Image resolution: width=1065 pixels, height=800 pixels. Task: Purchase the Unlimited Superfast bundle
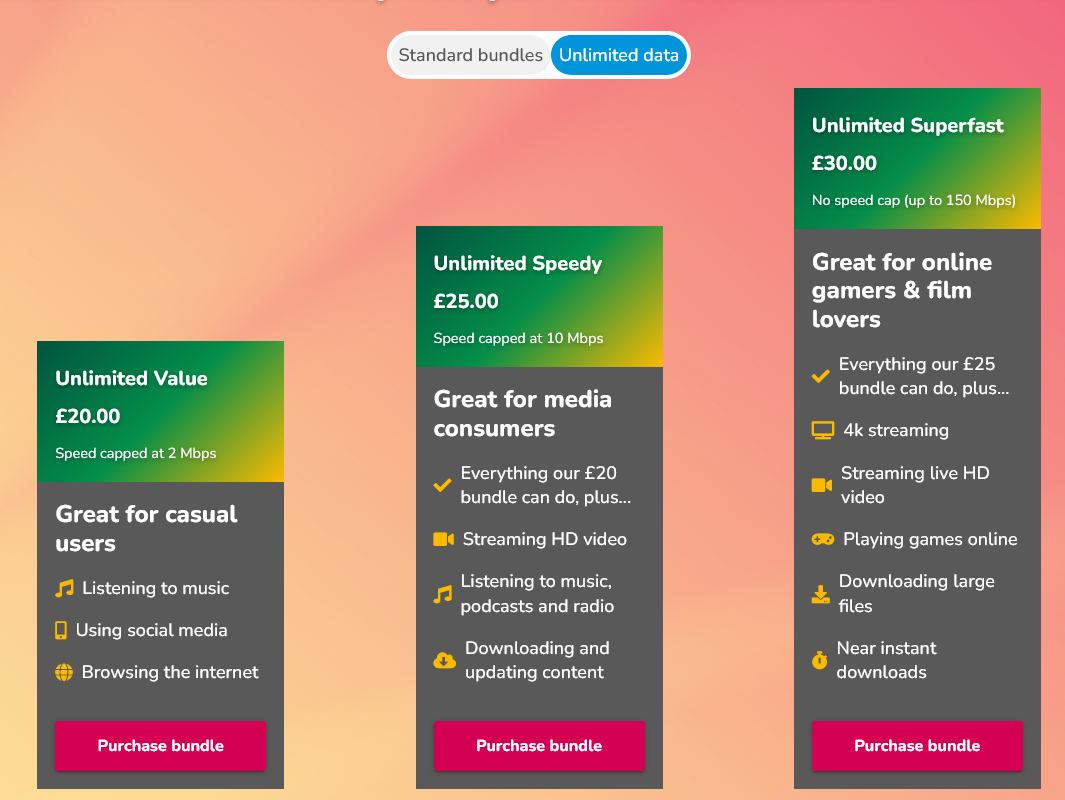[x=917, y=746]
